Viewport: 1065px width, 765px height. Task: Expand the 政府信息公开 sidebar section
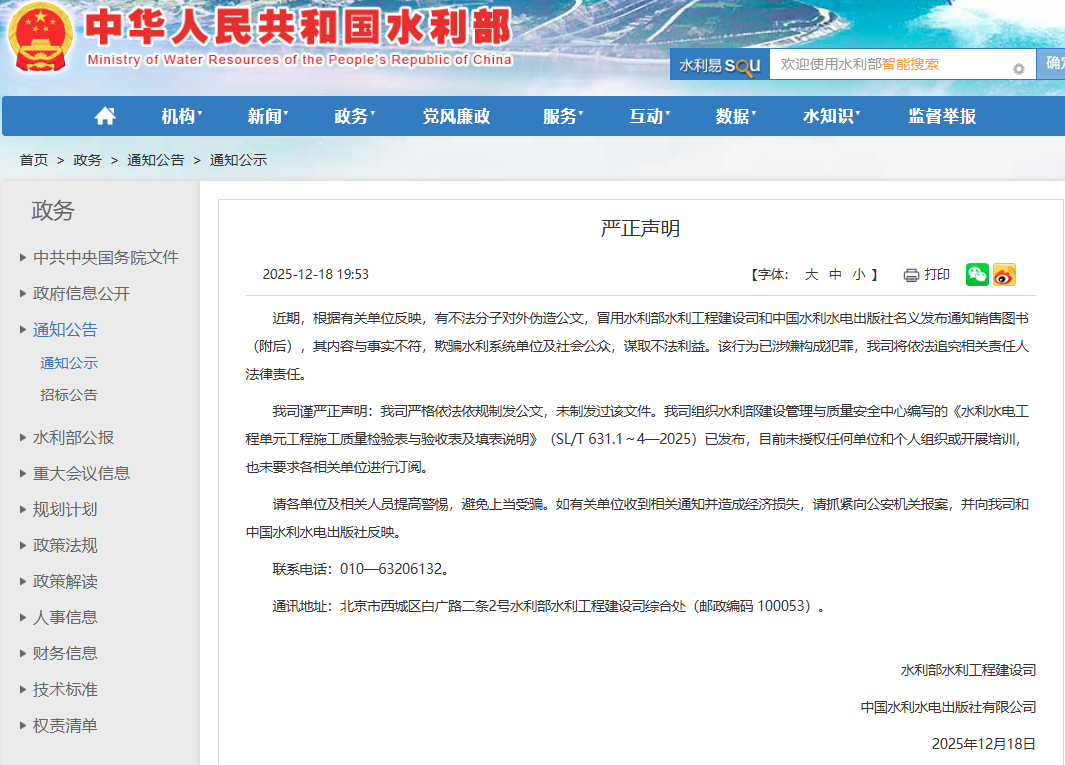click(x=81, y=294)
